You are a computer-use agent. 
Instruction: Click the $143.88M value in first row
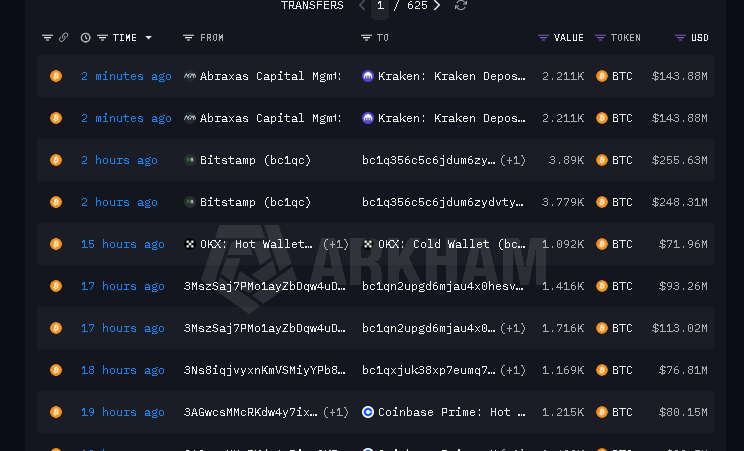pyautogui.click(x=679, y=76)
